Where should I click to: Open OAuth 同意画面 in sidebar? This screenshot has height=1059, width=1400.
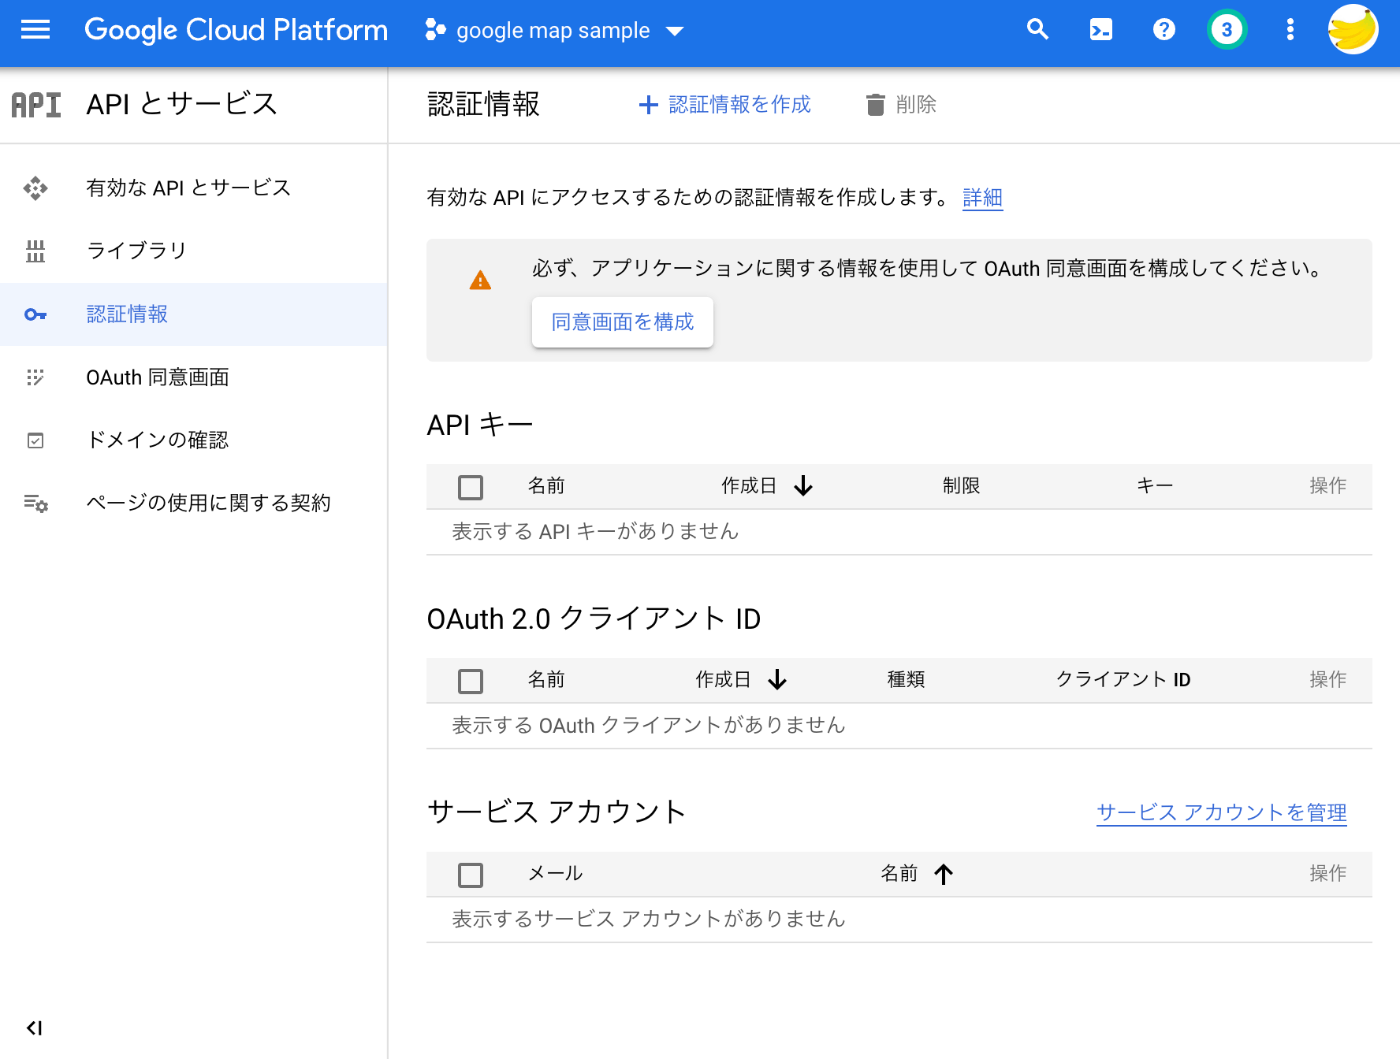[194, 377]
